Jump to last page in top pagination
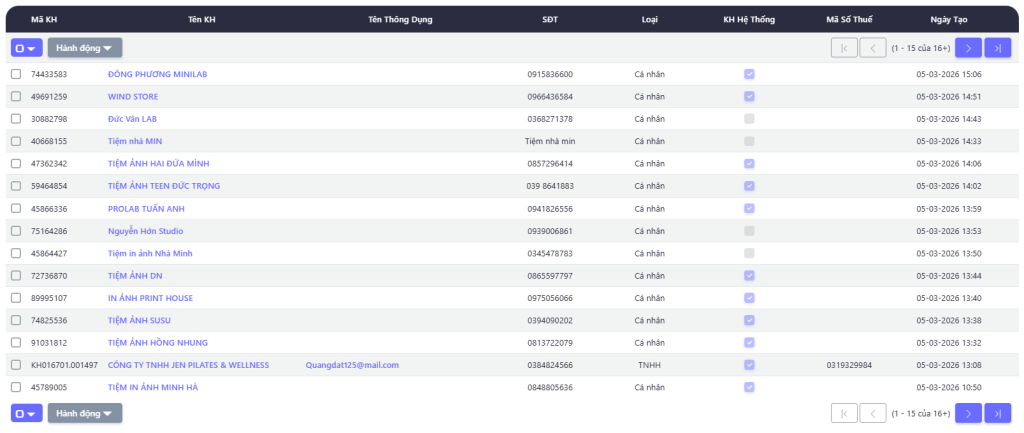 tap(997, 47)
